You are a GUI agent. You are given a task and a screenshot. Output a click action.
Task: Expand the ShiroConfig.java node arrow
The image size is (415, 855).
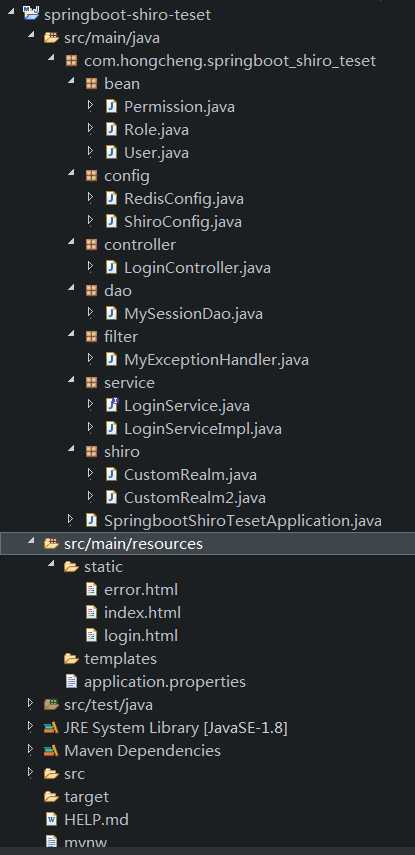tap(91, 221)
